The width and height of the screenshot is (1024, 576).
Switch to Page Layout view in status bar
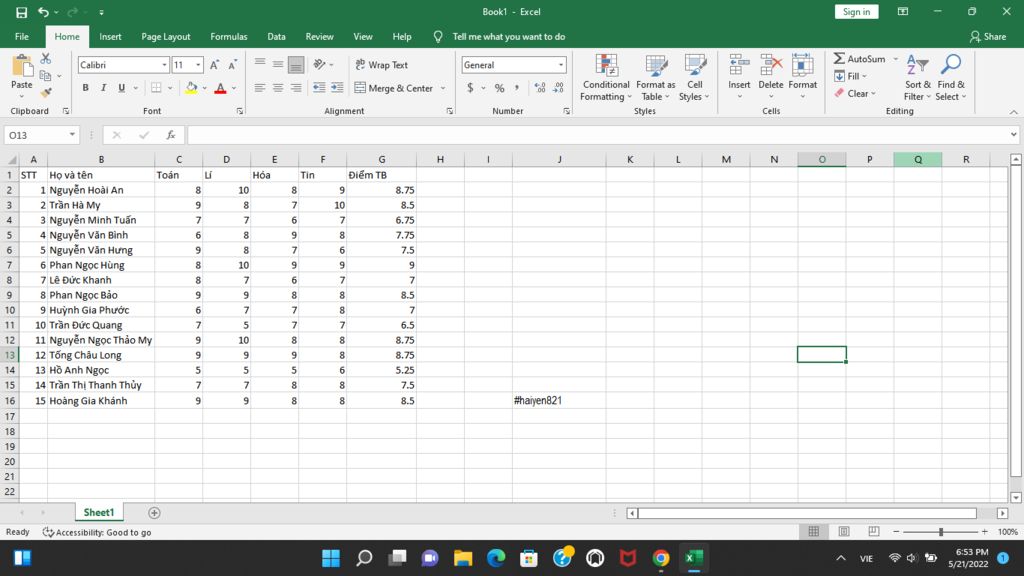844,532
